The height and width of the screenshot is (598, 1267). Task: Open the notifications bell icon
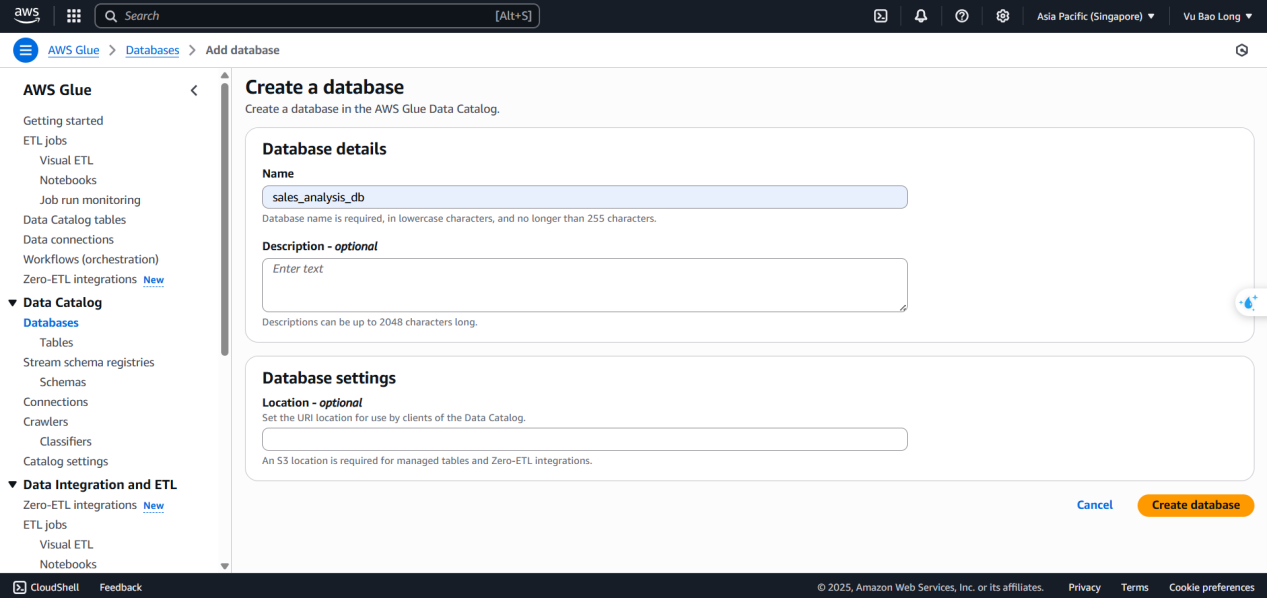pos(921,16)
